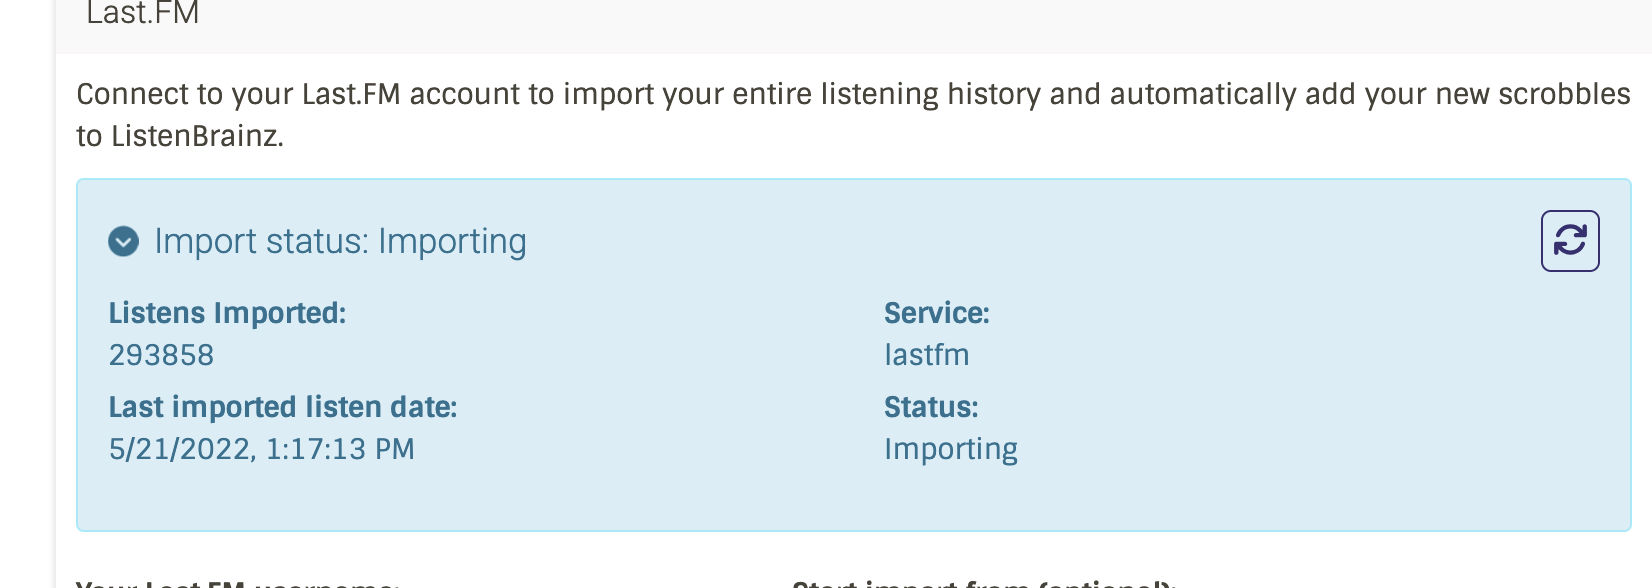Click the "Import status: Importing" heading
Image resolution: width=1652 pixels, height=588 pixels.
click(x=340, y=242)
